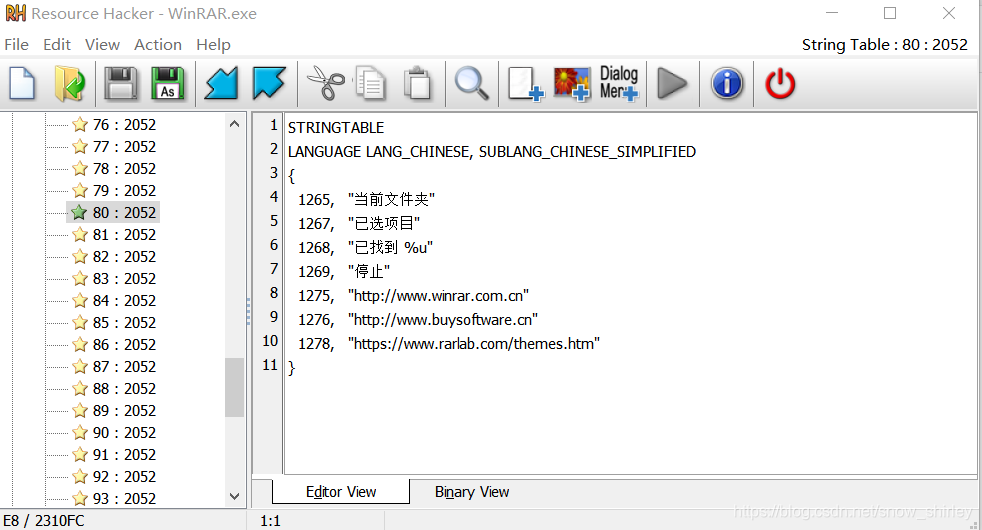
Task: Select tree item 83 : 2052
Action: (x=124, y=278)
